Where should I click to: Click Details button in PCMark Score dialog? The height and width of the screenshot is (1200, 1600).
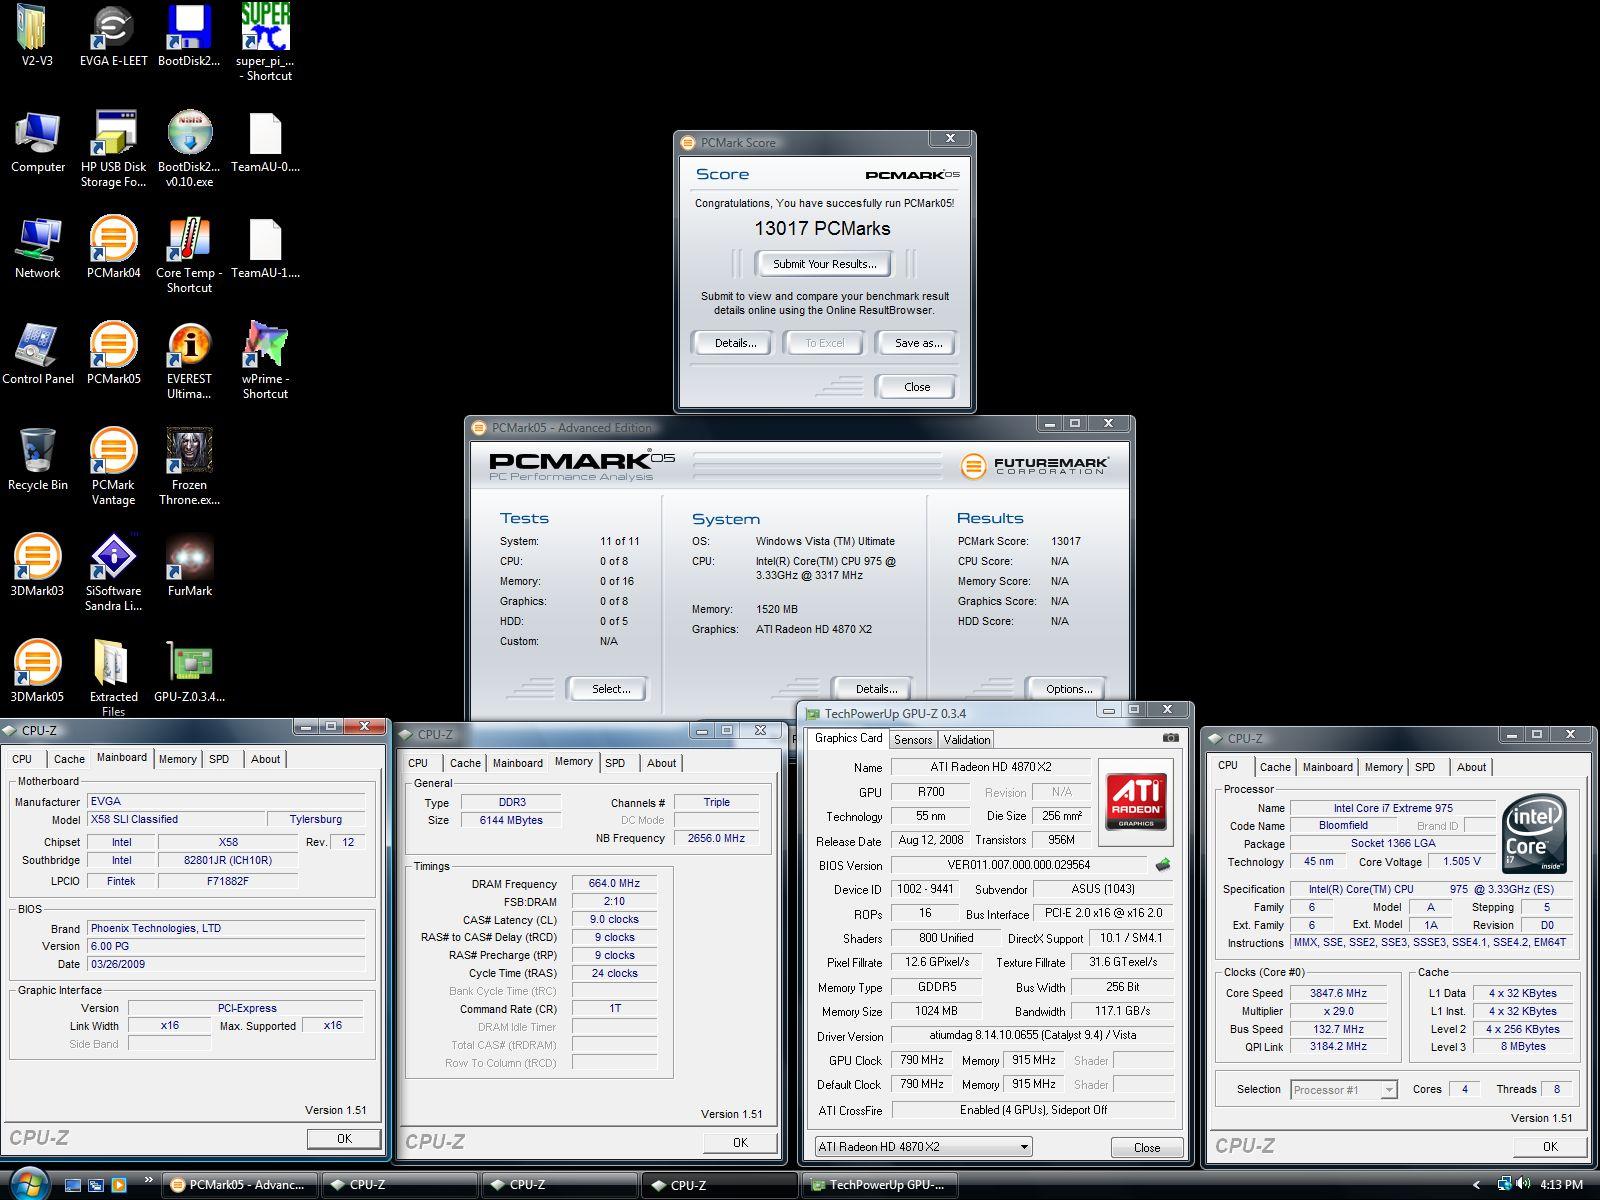[x=735, y=343]
